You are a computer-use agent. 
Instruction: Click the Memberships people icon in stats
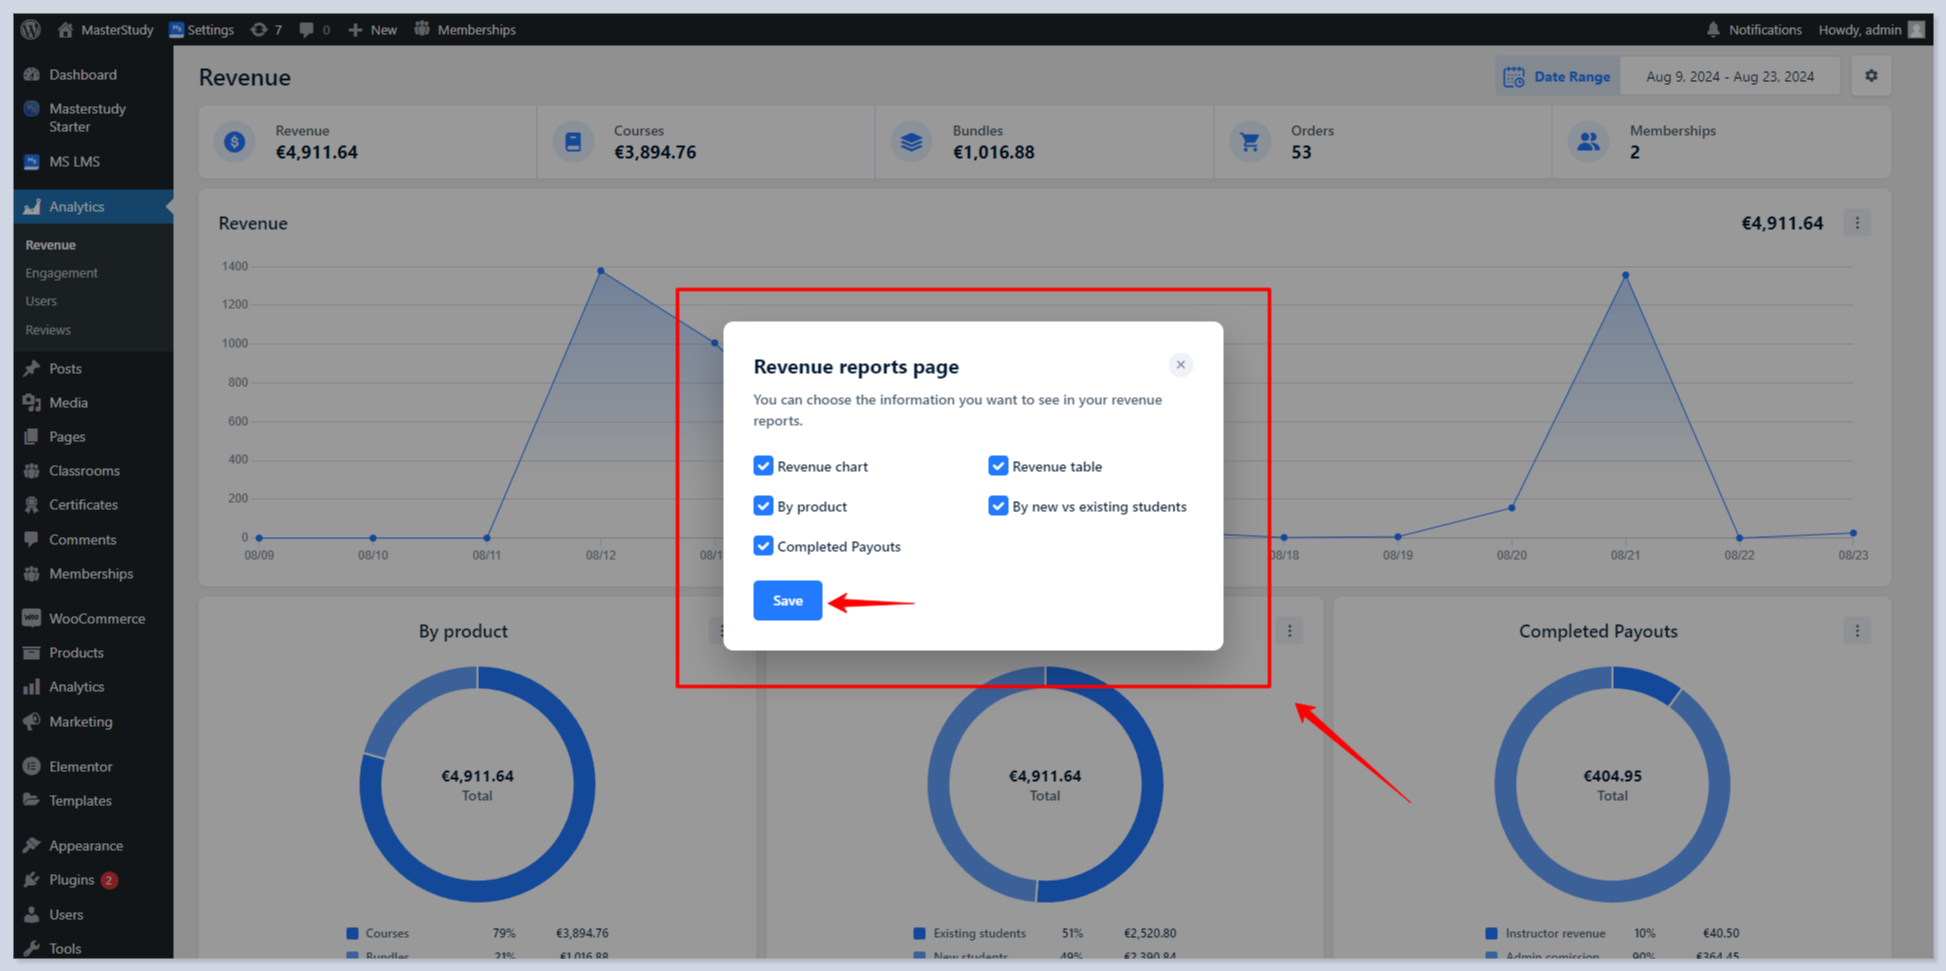(x=1587, y=142)
